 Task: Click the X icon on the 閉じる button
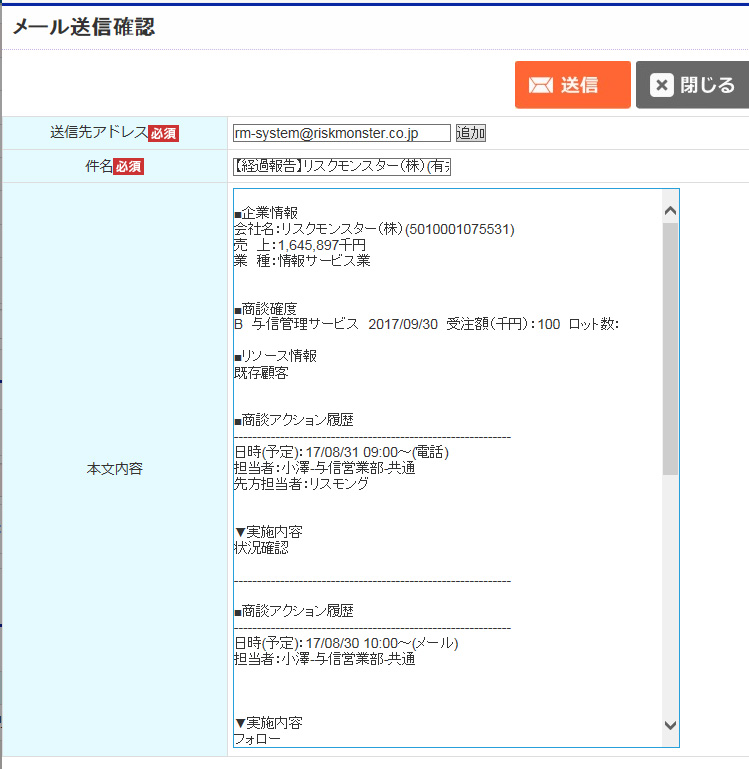pyautogui.click(x=661, y=85)
